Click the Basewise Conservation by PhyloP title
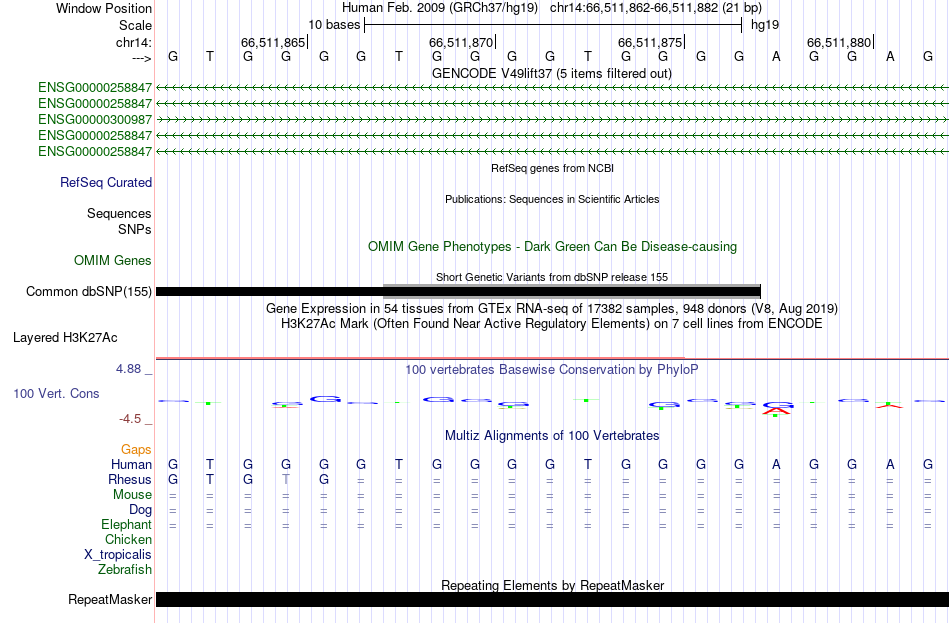The height and width of the screenshot is (623, 950). (552, 370)
